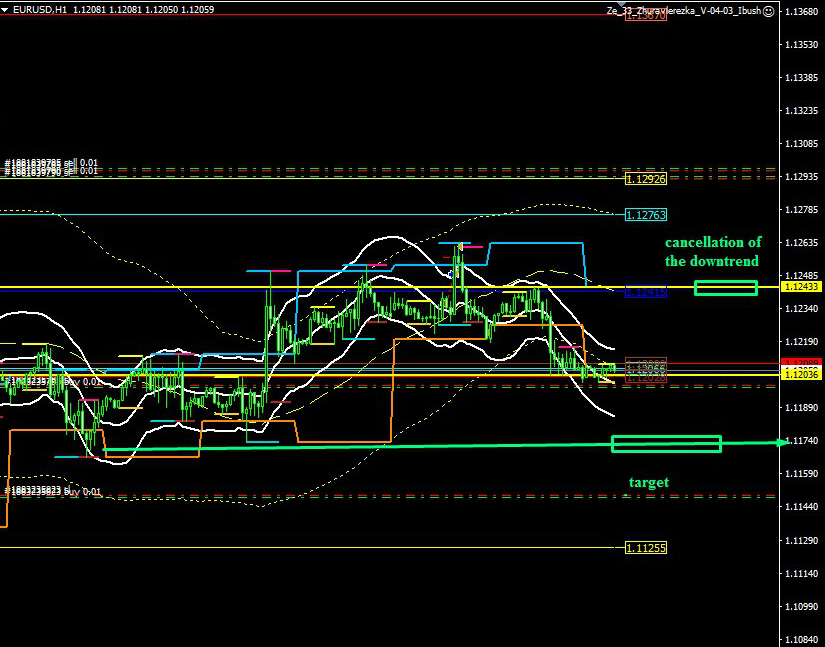Select the #1881839790 sell 0.01 order label

[x=51, y=172]
